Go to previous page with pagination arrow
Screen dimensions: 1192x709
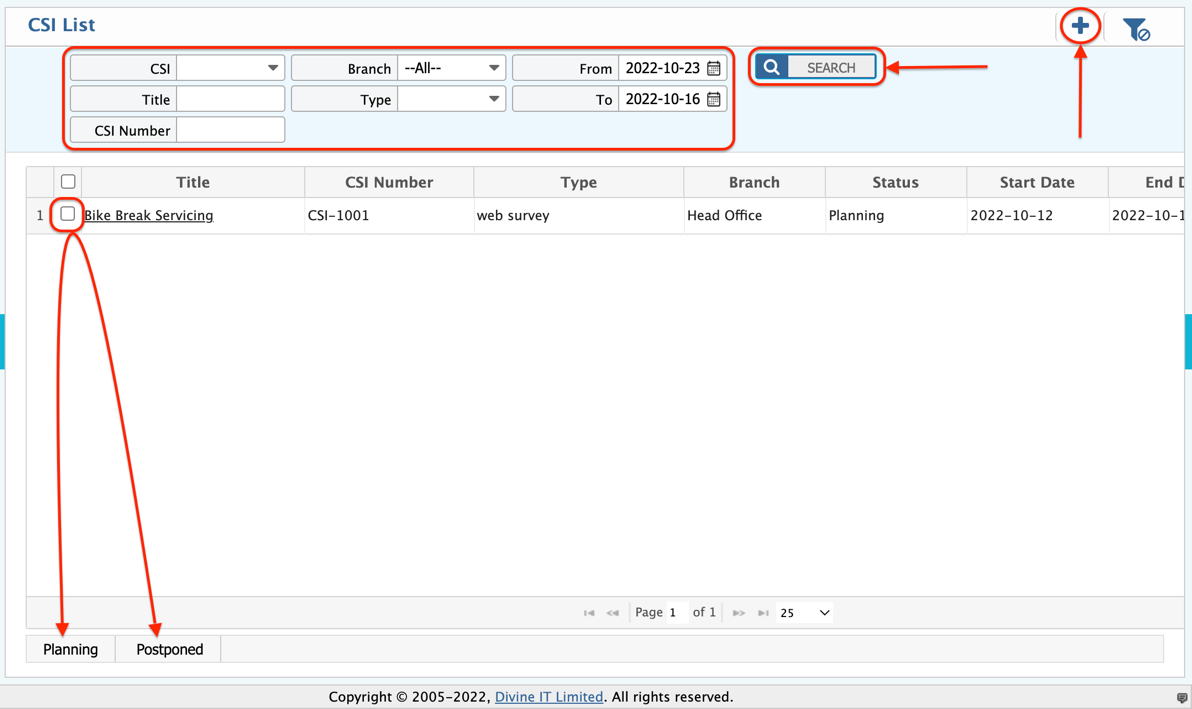613,612
